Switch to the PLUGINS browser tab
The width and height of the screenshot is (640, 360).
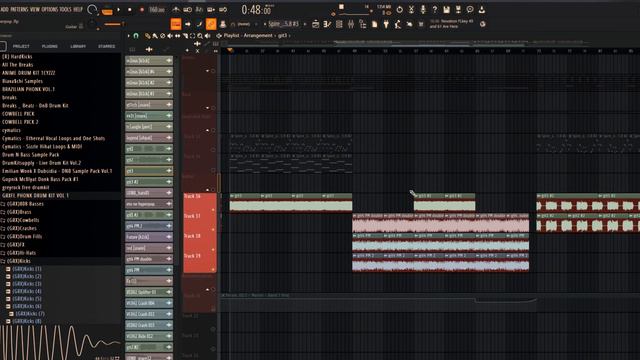pos(50,46)
